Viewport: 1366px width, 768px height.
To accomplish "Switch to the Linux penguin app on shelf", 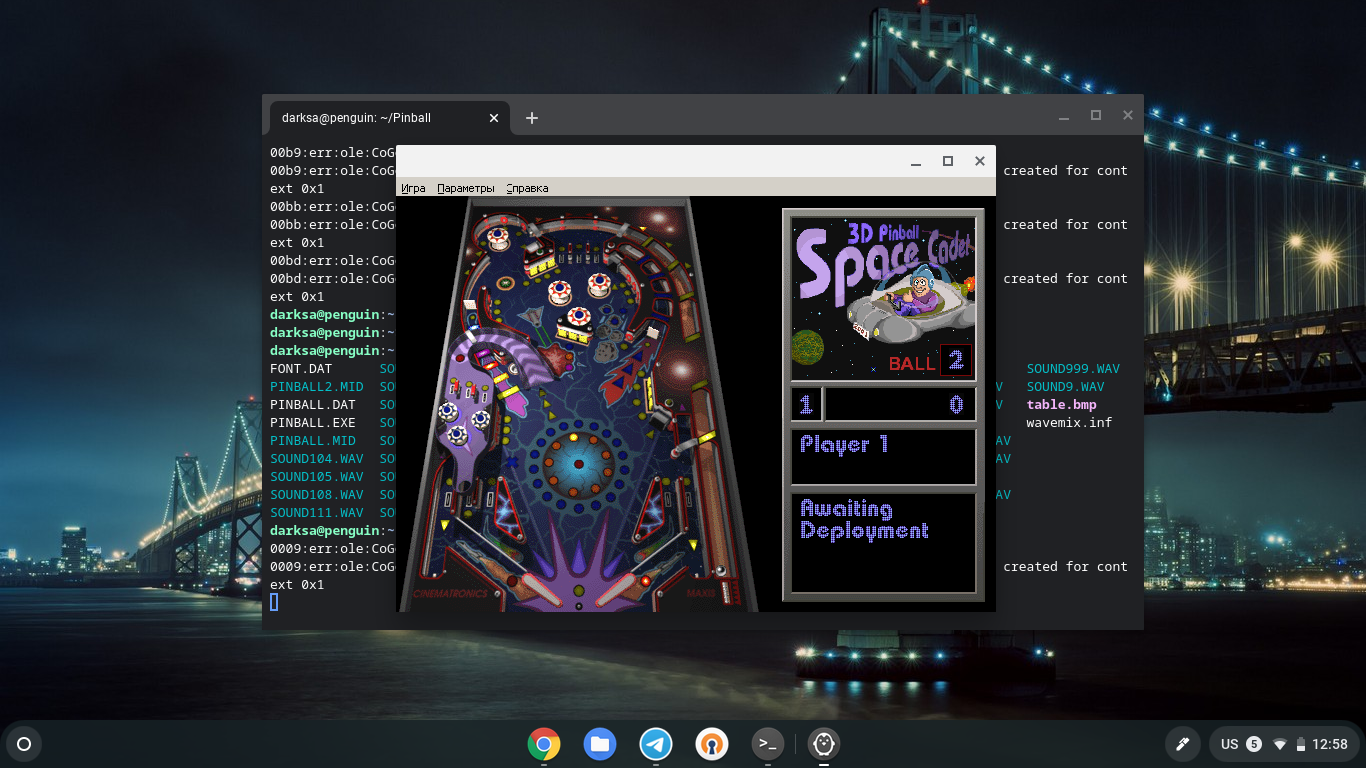I will point(824,744).
